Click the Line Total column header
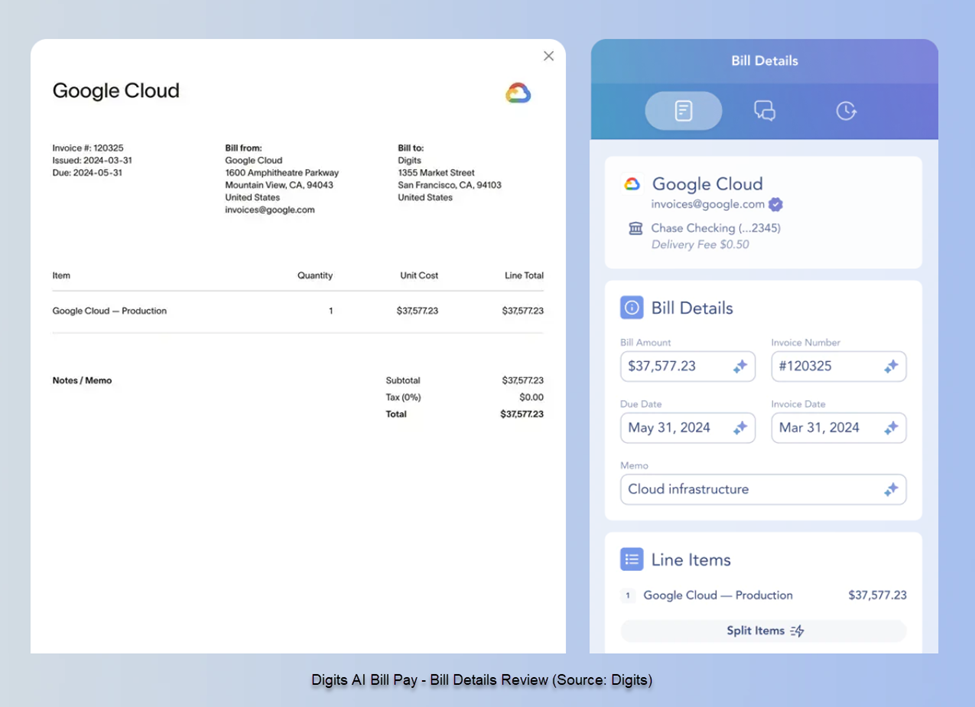The width and height of the screenshot is (975, 707). point(524,275)
